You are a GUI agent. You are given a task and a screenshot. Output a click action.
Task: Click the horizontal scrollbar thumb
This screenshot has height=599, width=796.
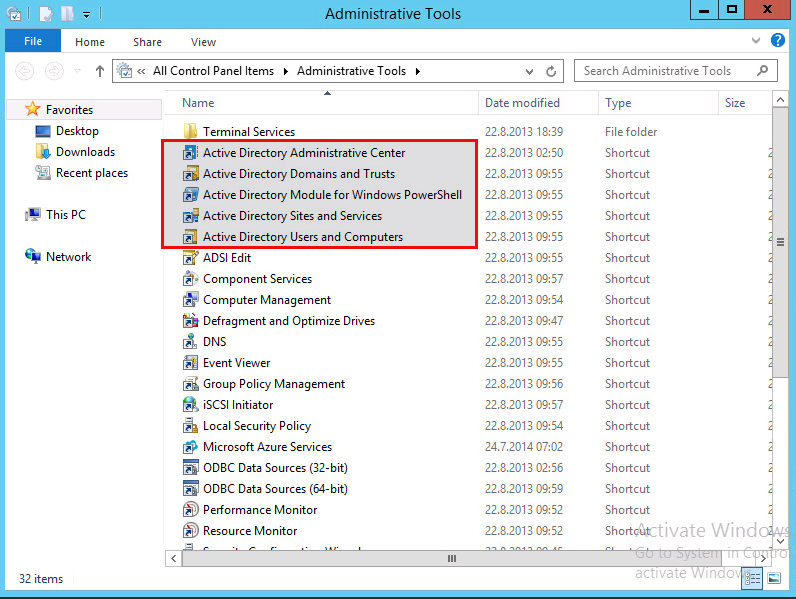pyautogui.click(x=451, y=558)
